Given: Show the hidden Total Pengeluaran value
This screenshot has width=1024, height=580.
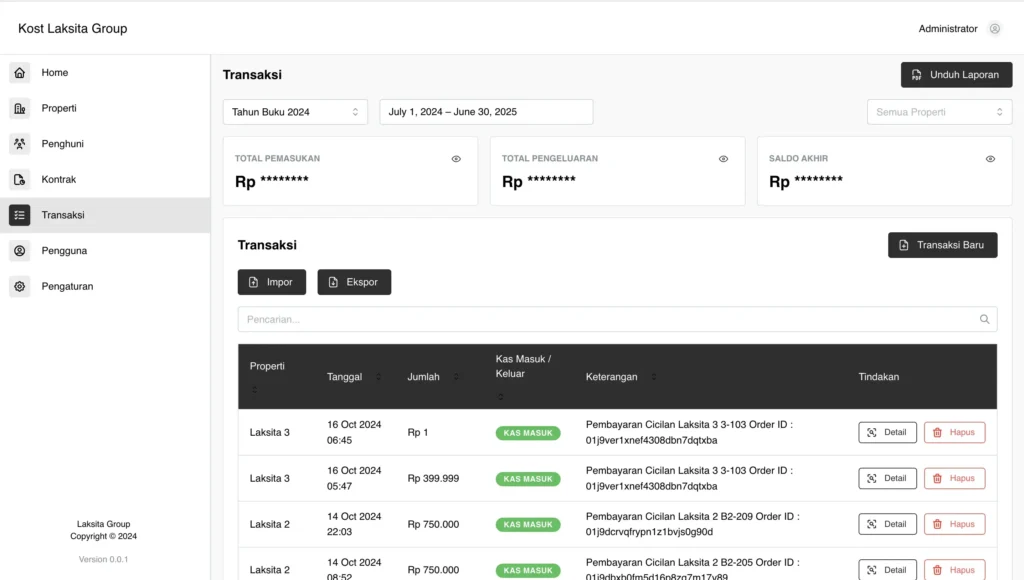Looking at the screenshot, I should click(x=723, y=159).
